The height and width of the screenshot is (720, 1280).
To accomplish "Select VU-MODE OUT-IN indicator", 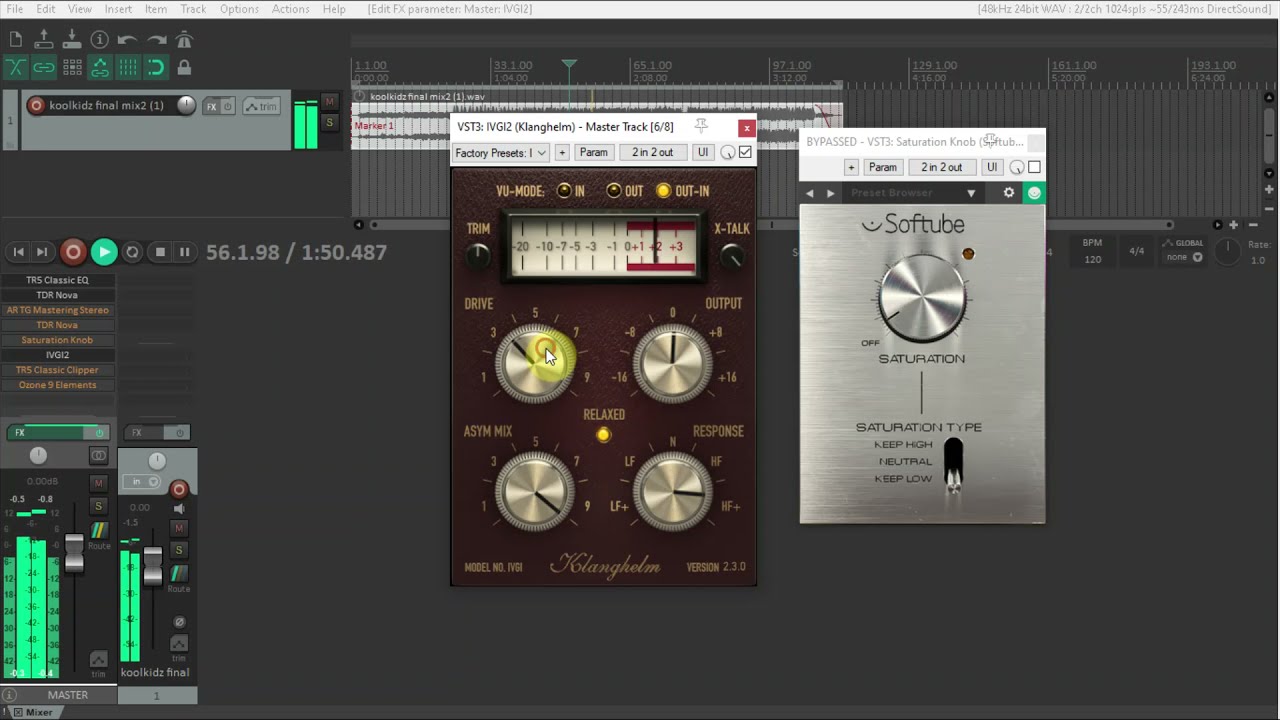I will click(663, 191).
